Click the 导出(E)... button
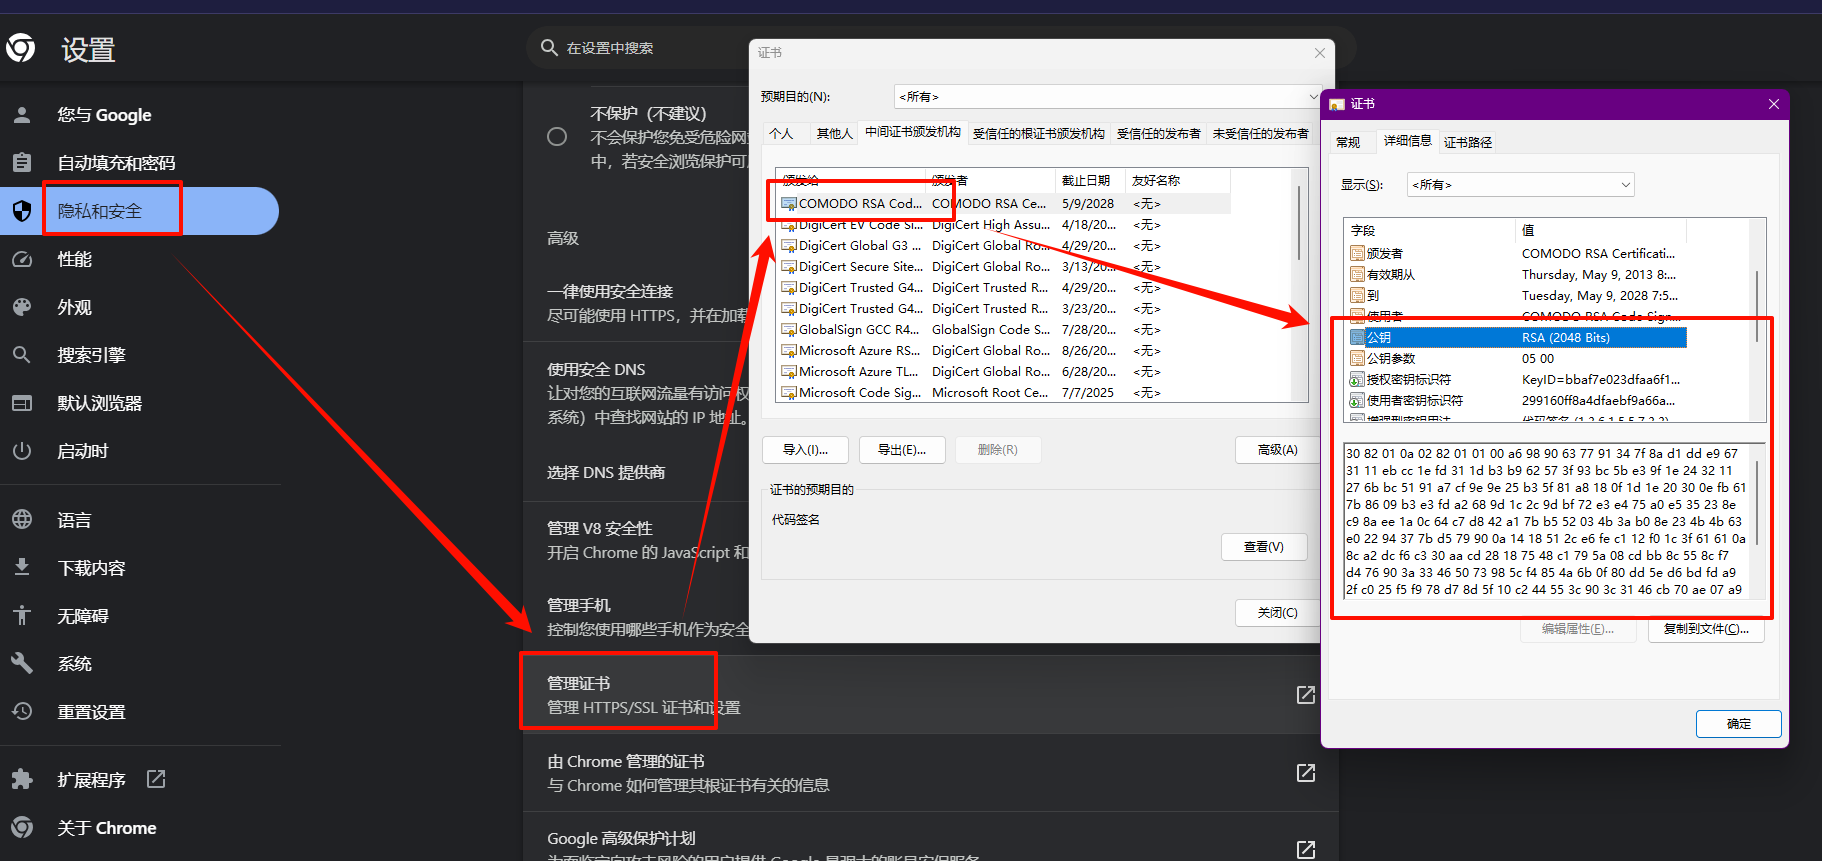The image size is (1822, 861). tap(902, 450)
